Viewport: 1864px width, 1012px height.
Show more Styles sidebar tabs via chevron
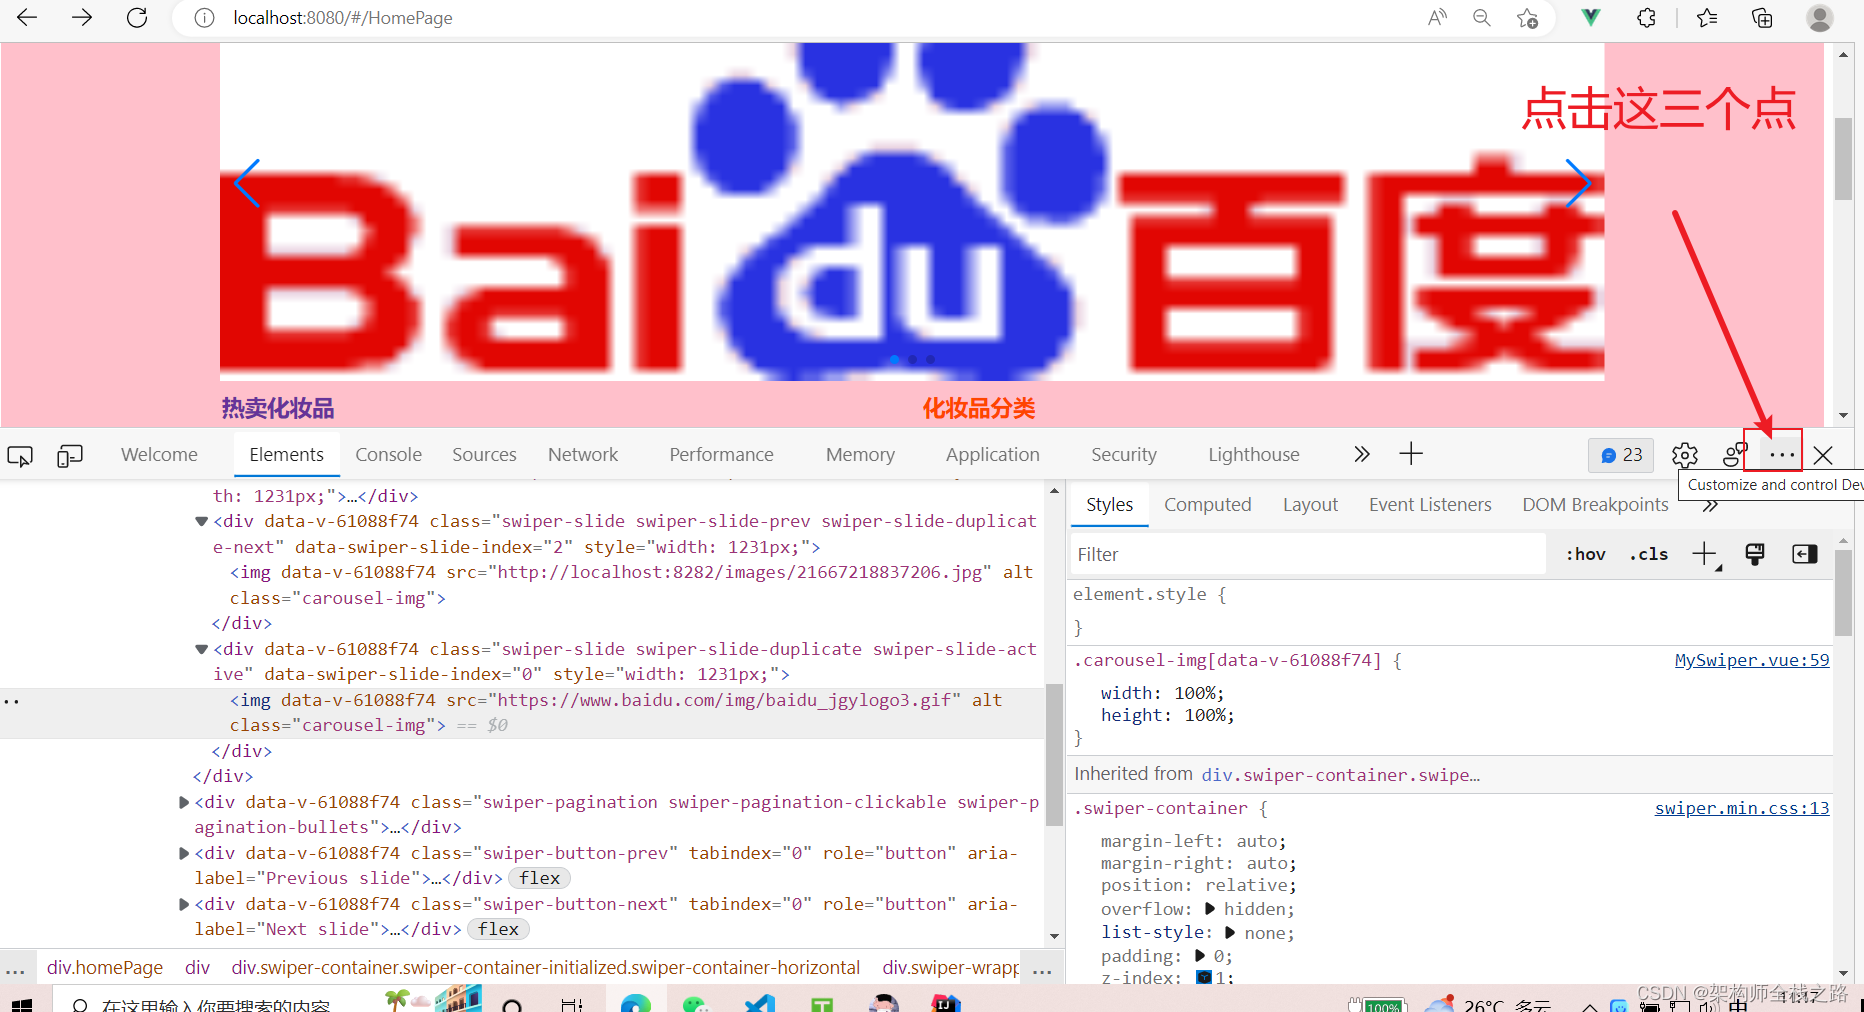pos(1710,506)
